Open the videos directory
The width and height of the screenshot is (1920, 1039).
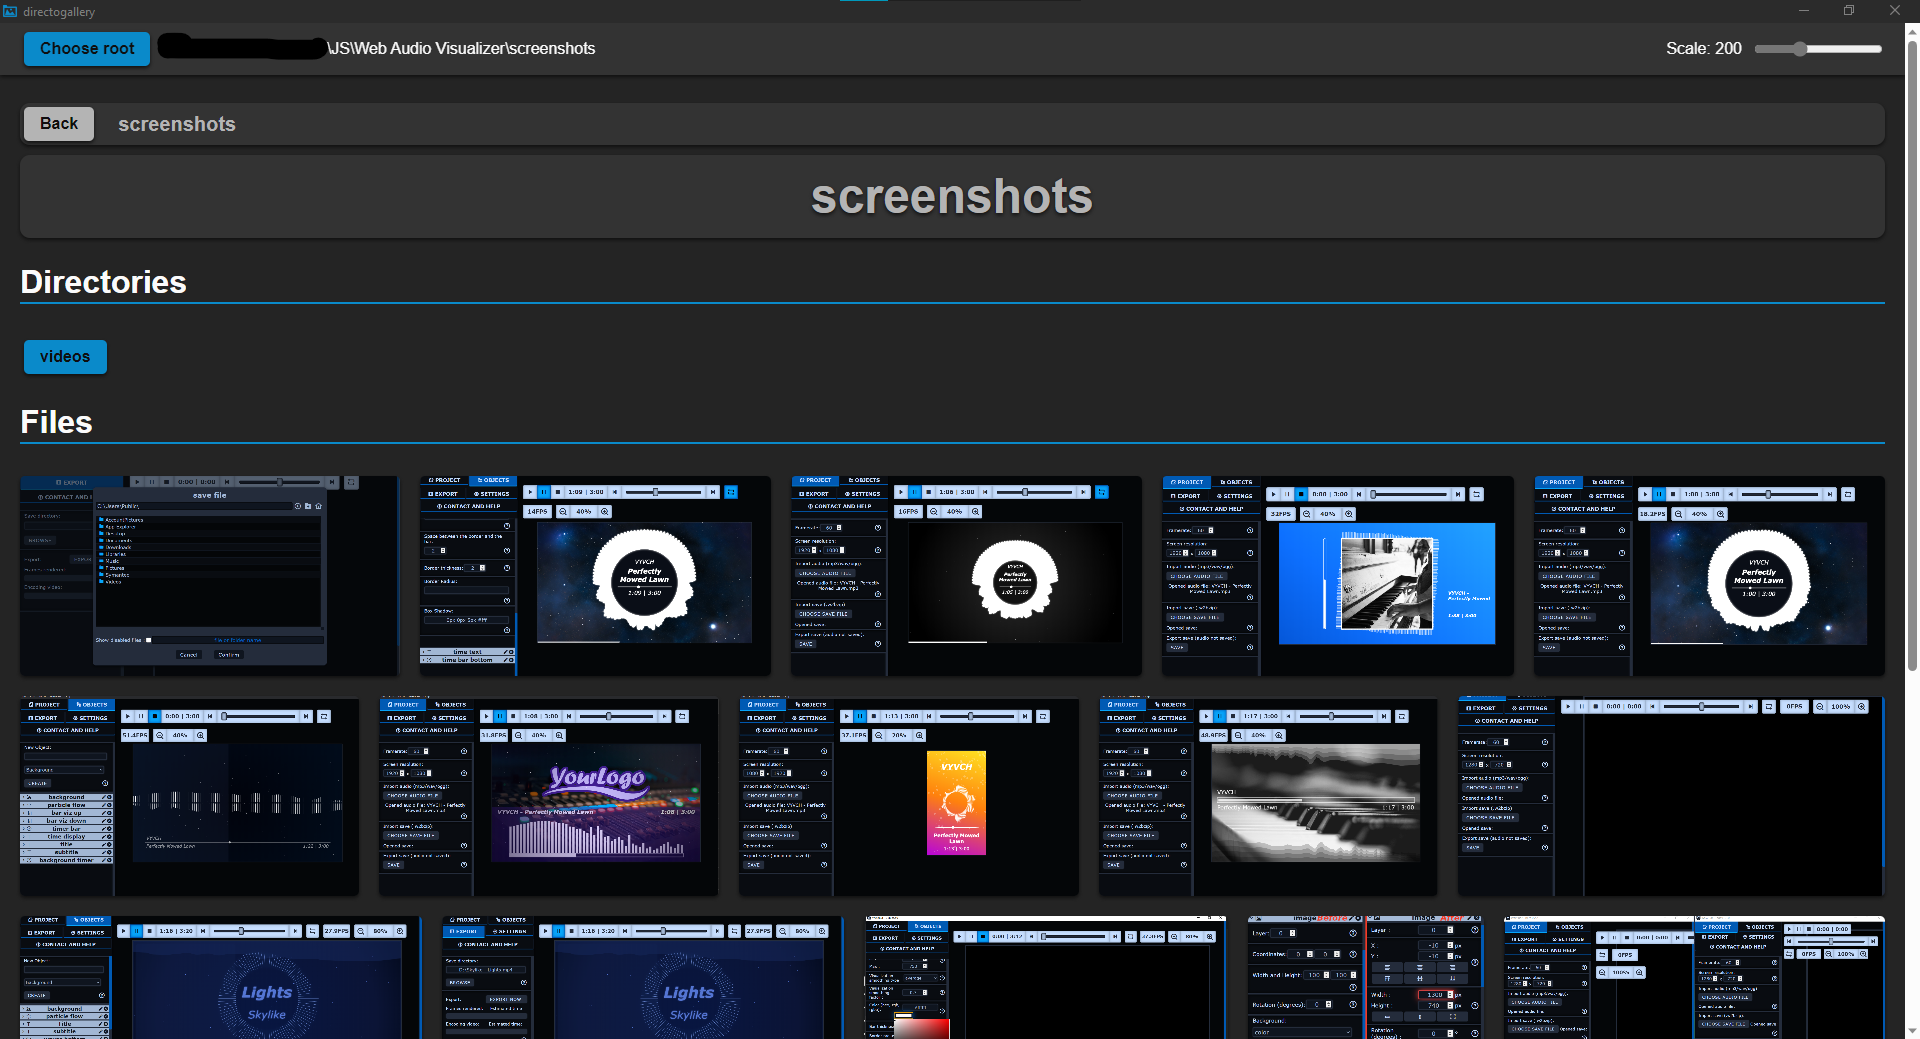[65, 357]
